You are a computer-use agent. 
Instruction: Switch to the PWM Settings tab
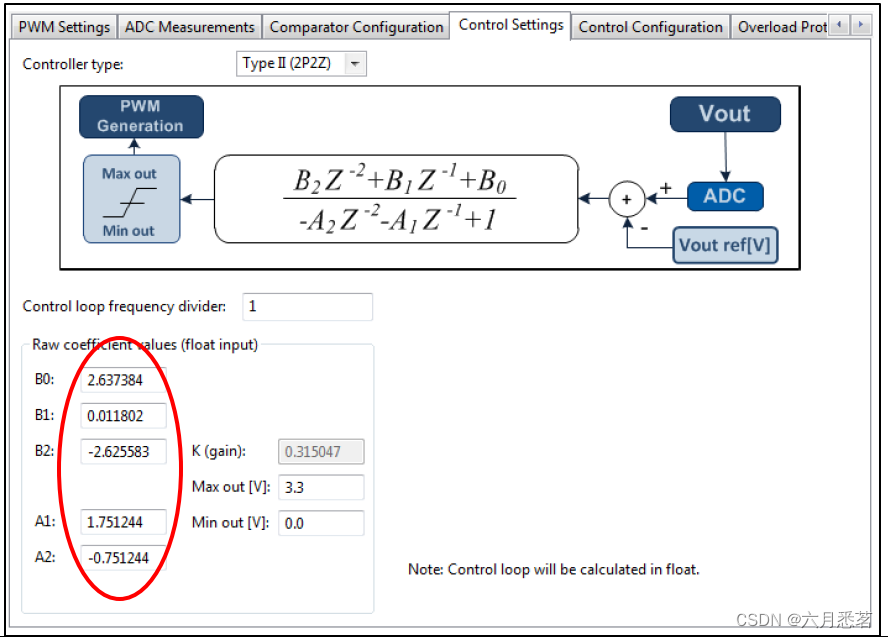click(x=64, y=27)
